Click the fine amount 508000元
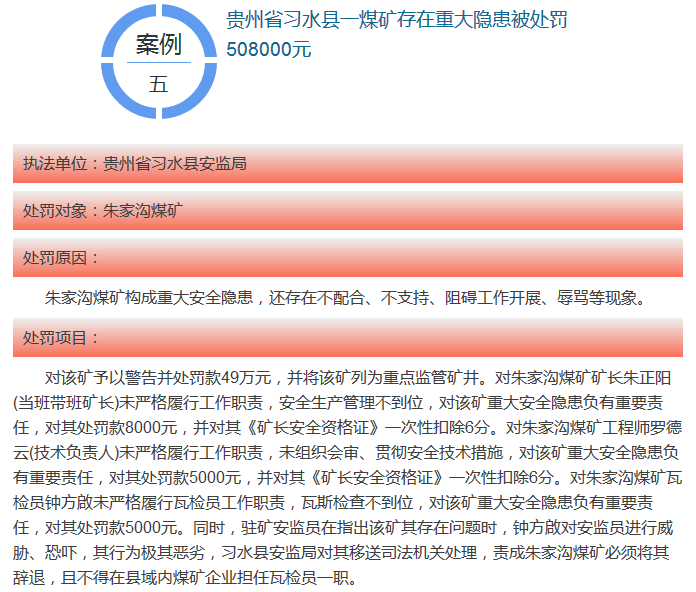This screenshot has width=696, height=592. (x=269, y=49)
